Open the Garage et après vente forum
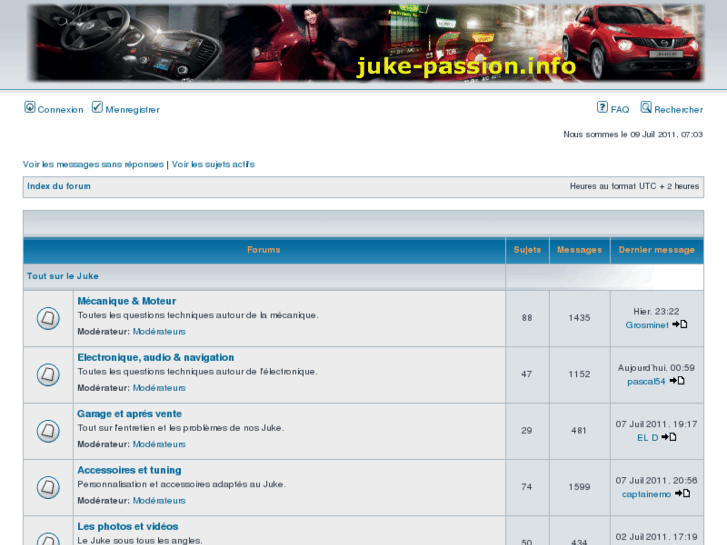The width and height of the screenshot is (727, 545). 129,414
